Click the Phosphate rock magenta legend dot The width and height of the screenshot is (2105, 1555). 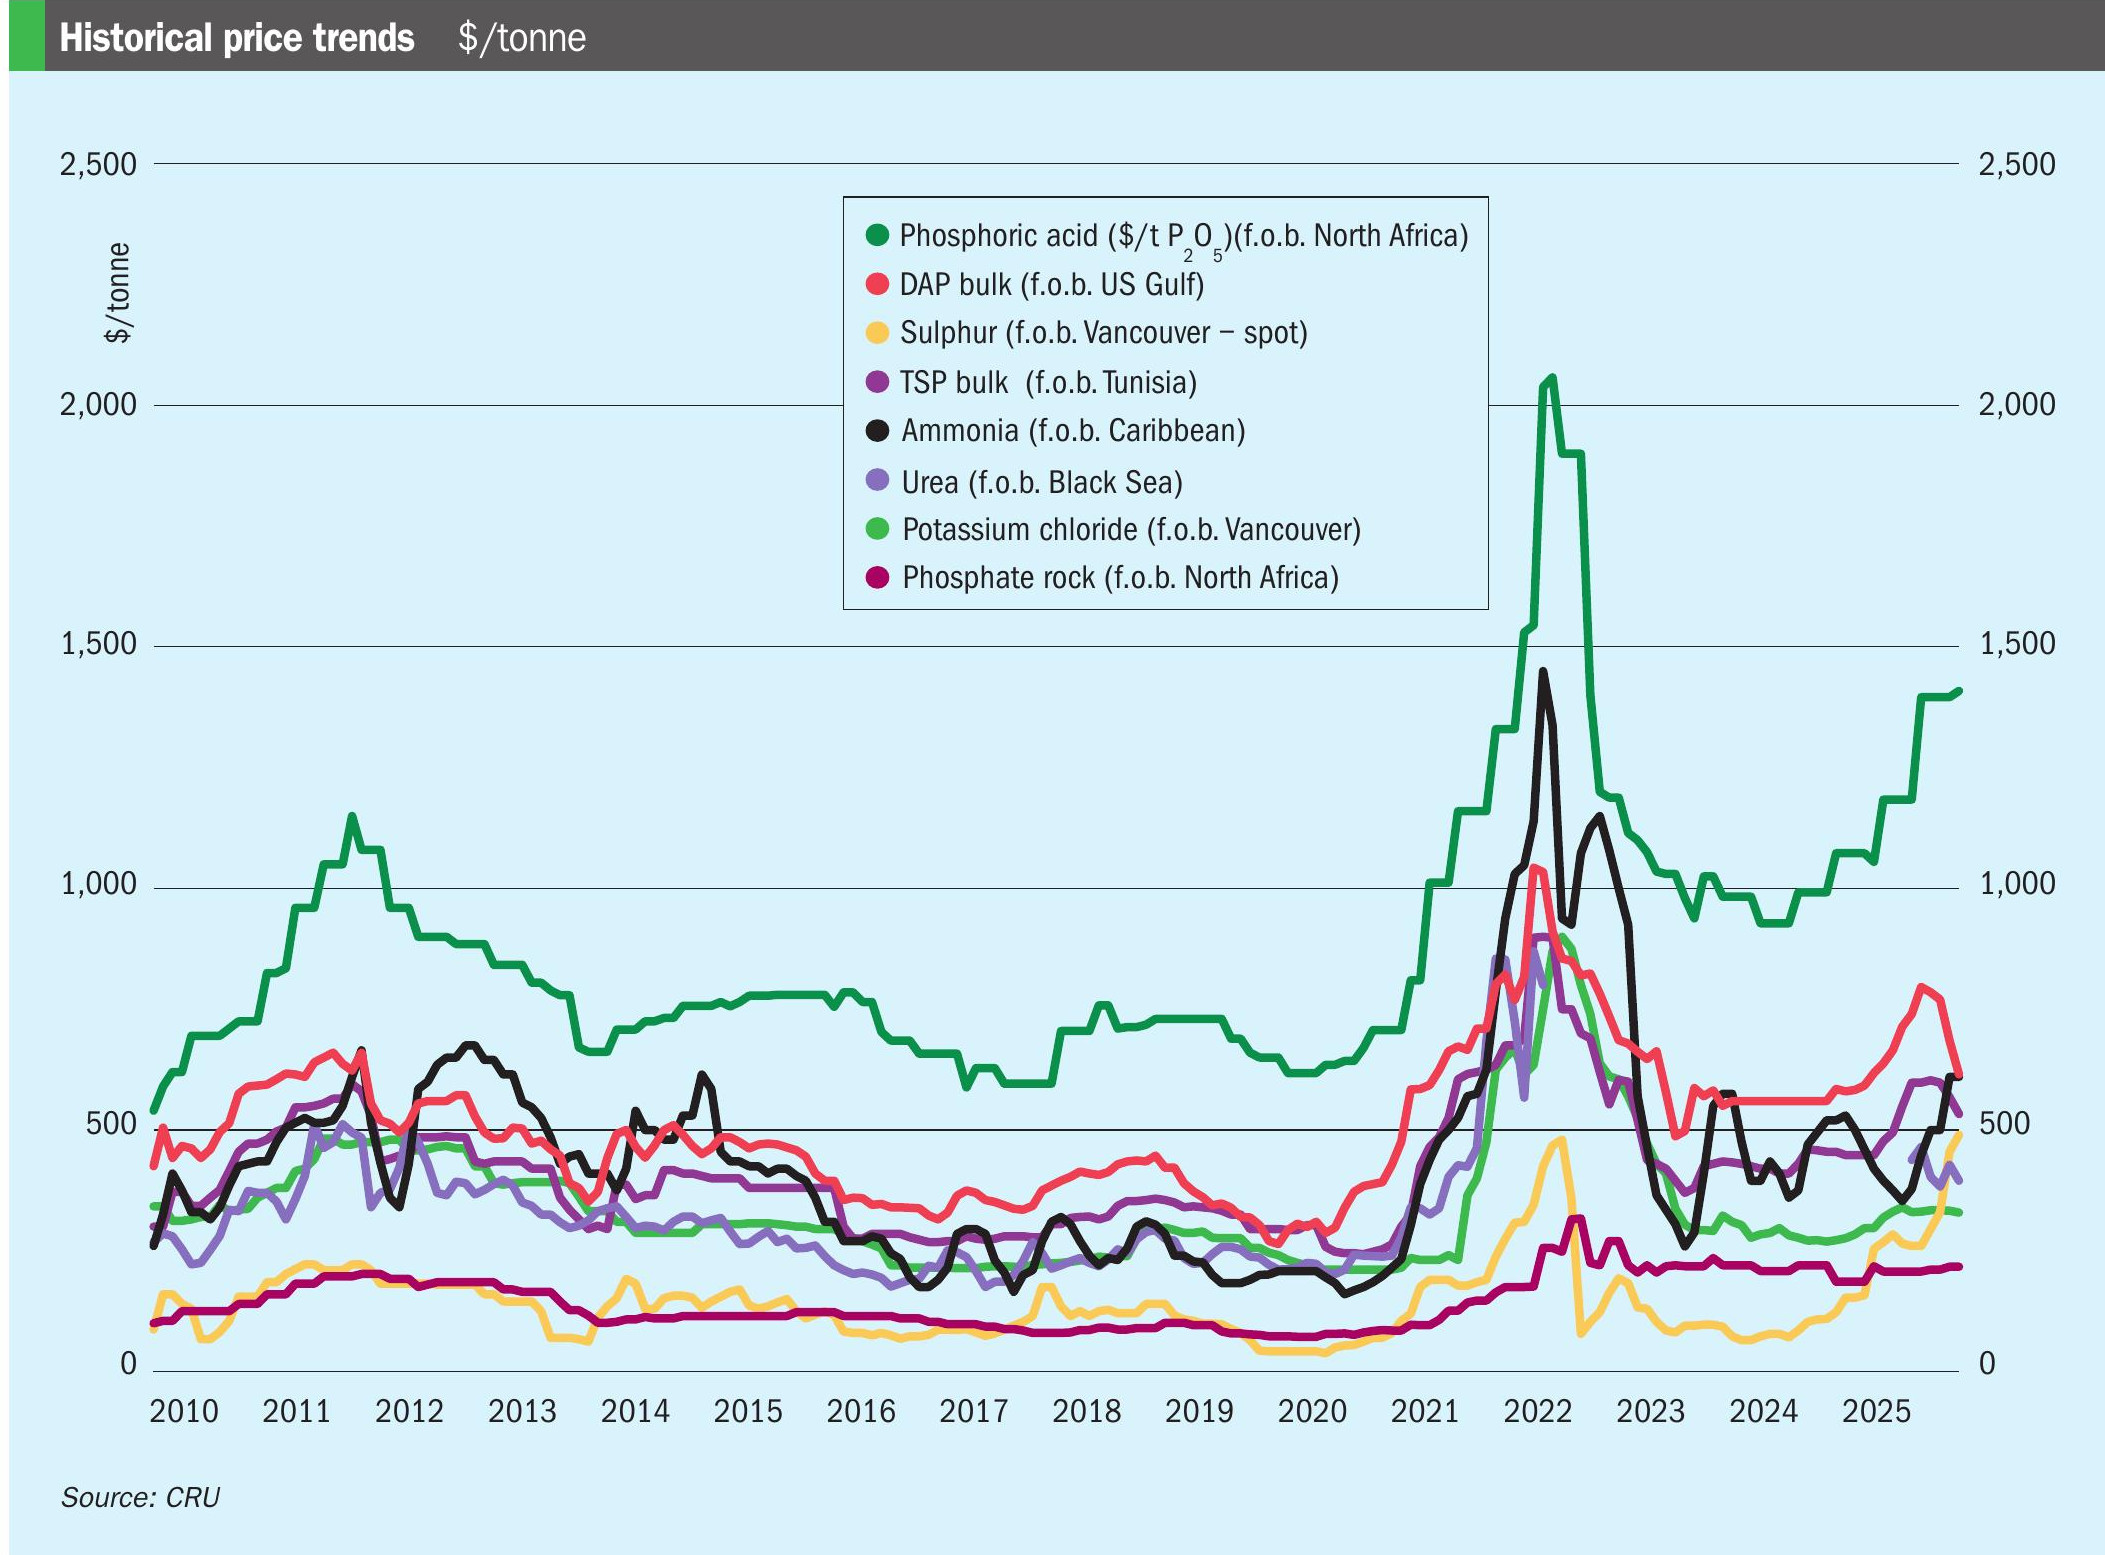coord(877,577)
